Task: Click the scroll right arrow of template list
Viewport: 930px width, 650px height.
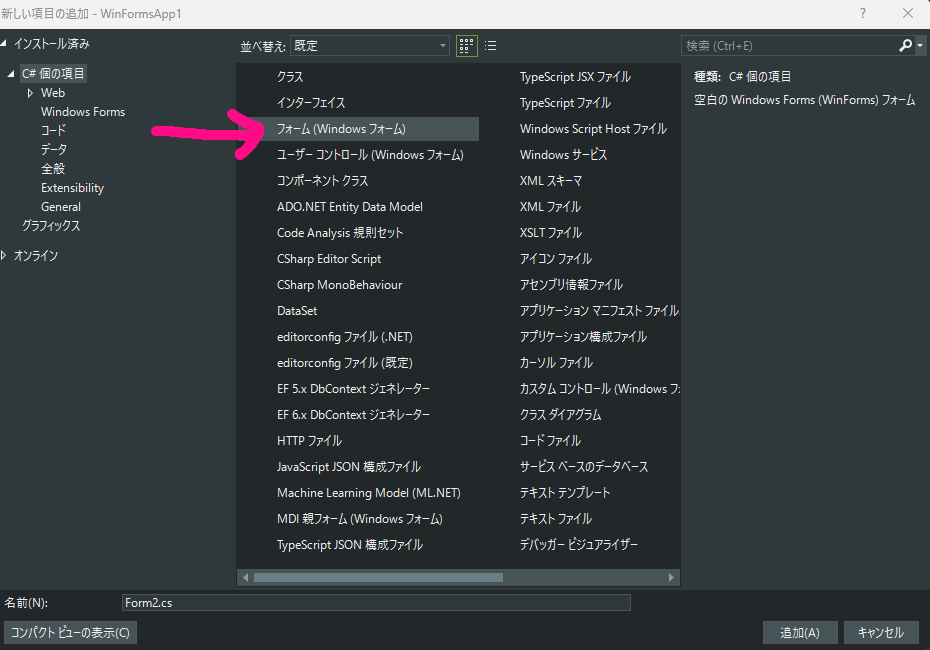Action: (x=671, y=578)
